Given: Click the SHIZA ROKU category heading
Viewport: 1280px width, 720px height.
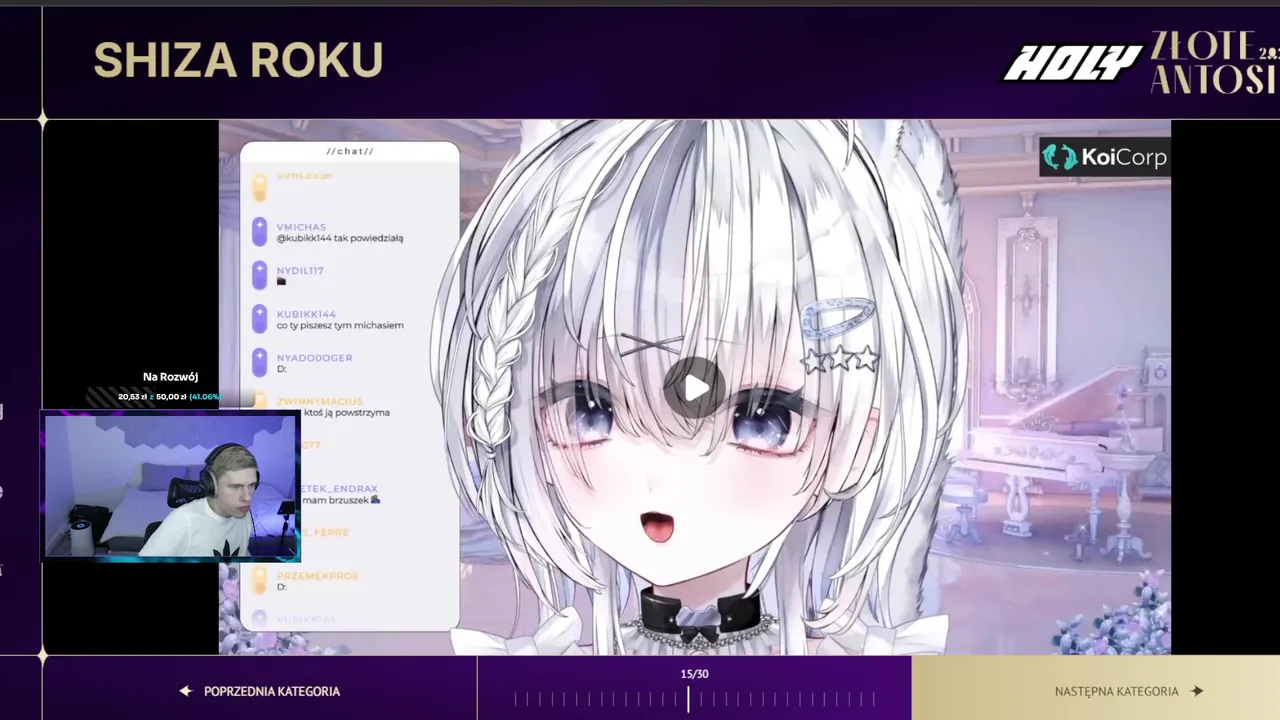Looking at the screenshot, I should [238, 61].
